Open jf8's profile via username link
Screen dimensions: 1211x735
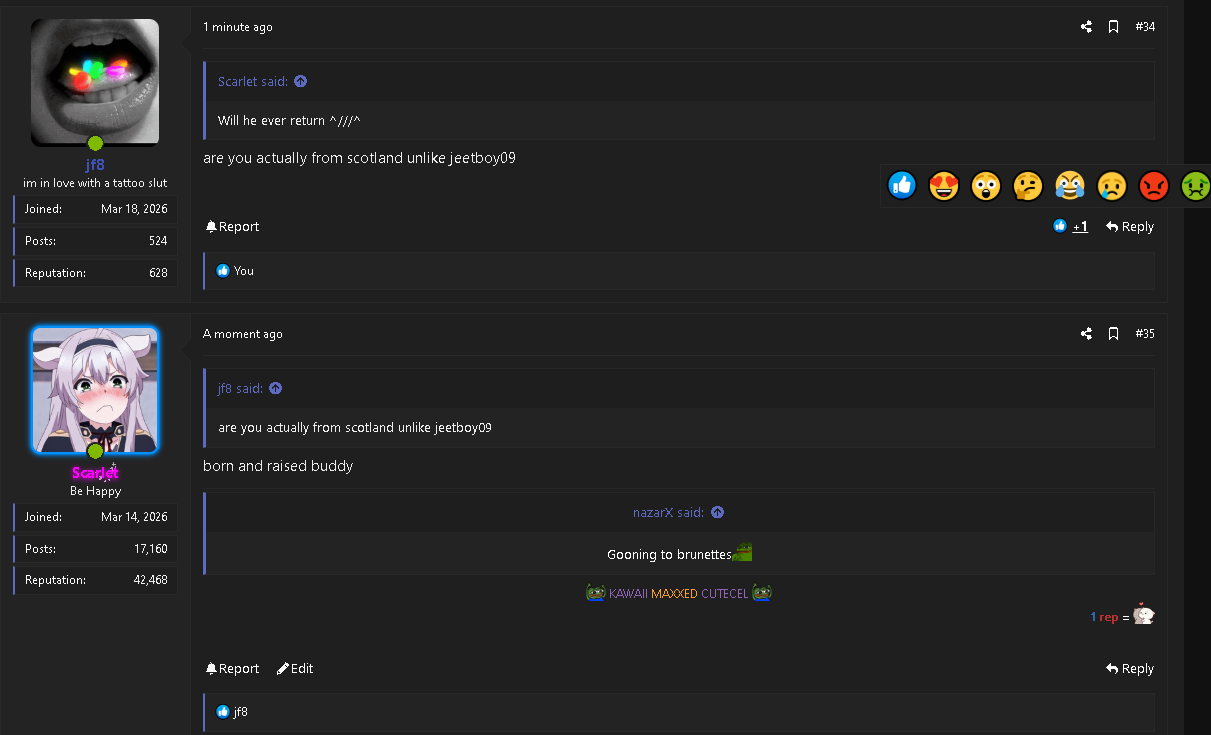pos(95,165)
